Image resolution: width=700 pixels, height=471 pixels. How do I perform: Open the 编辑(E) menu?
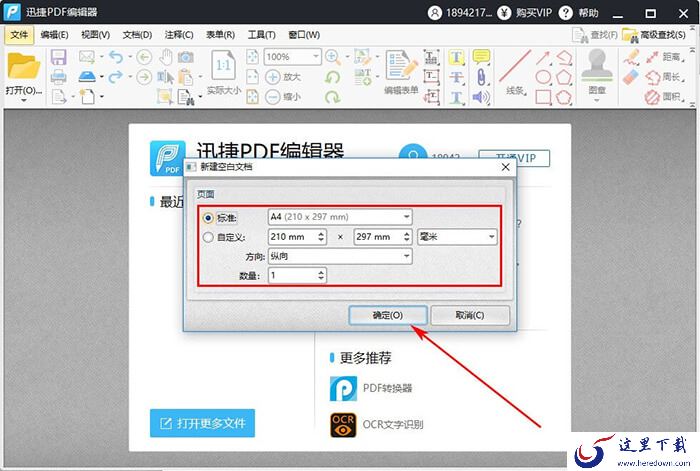point(54,35)
